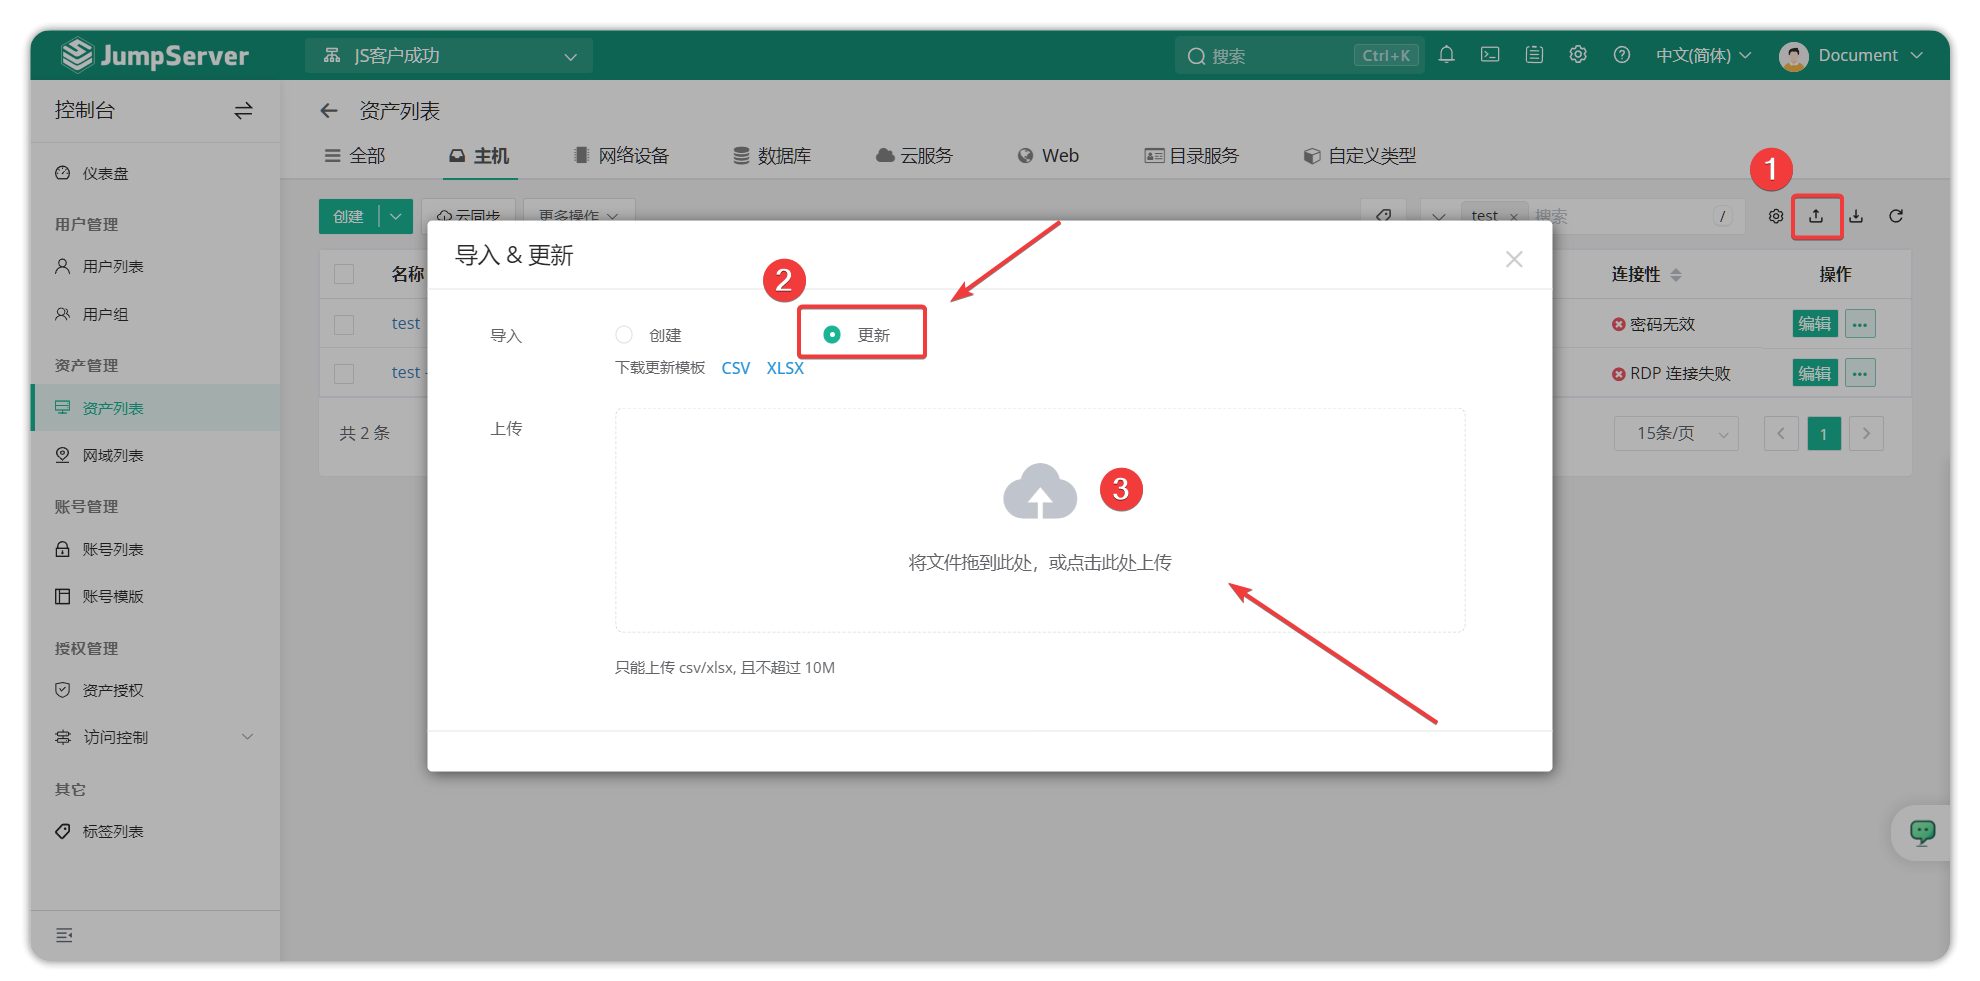
Task: Switch to the 数据库 tab
Action: (x=772, y=156)
